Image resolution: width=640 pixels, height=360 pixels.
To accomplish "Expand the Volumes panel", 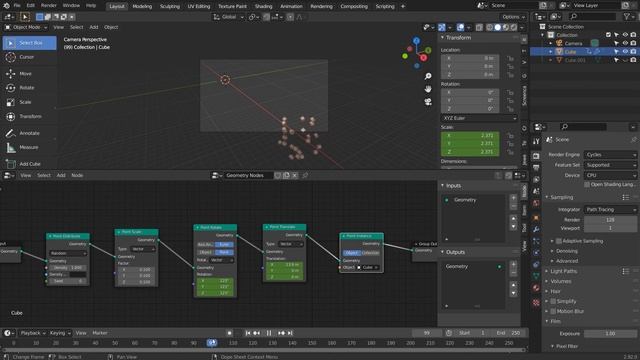I will pyautogui.click(x=560, y=282).
